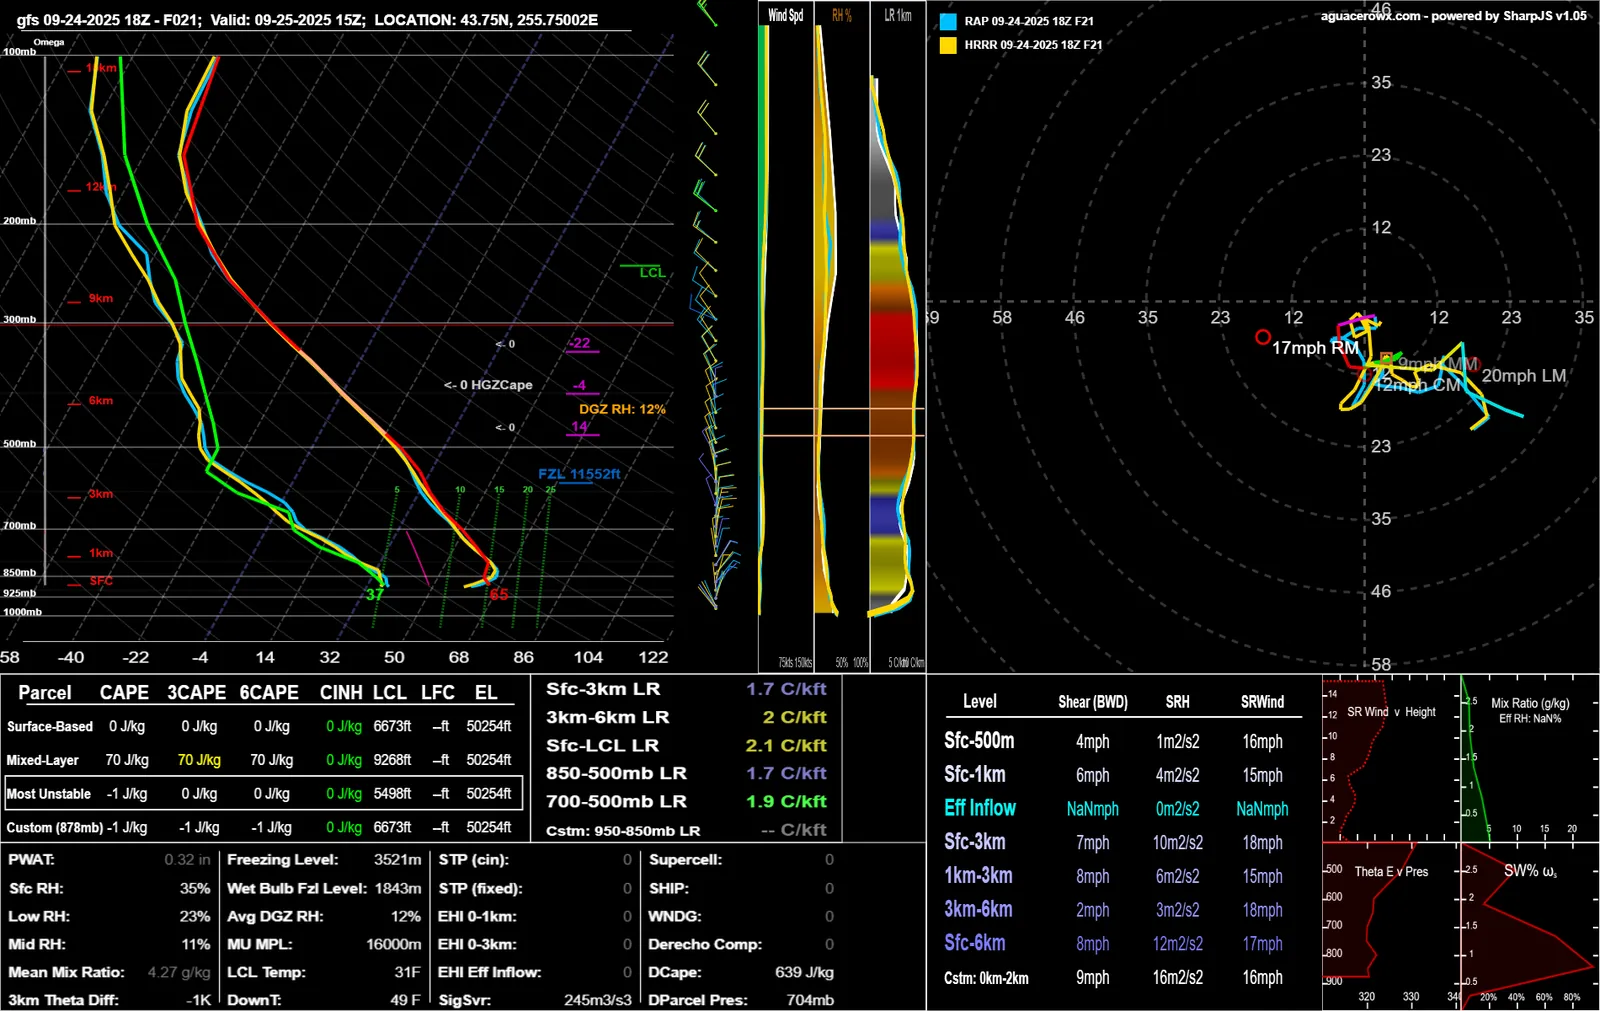Click the 700-500mb LR lapse rate row
The image size is (1600, 1011).
click(686, 801)
